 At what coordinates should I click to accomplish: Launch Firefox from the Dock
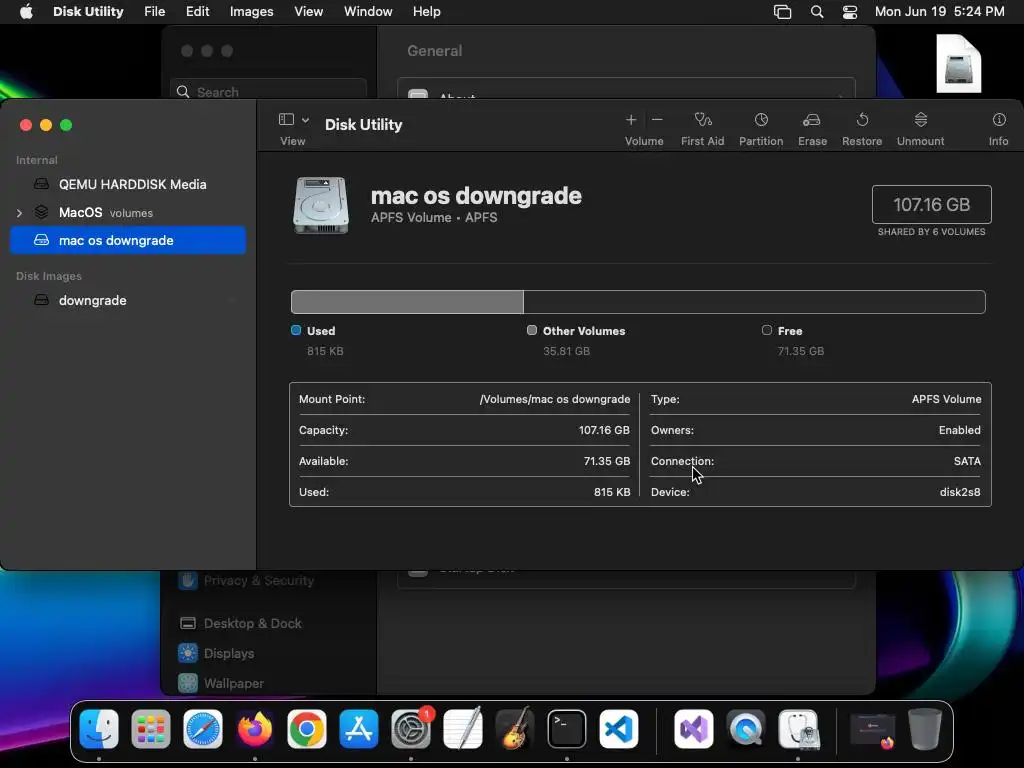pyautogui.click(x=255, y=729)
